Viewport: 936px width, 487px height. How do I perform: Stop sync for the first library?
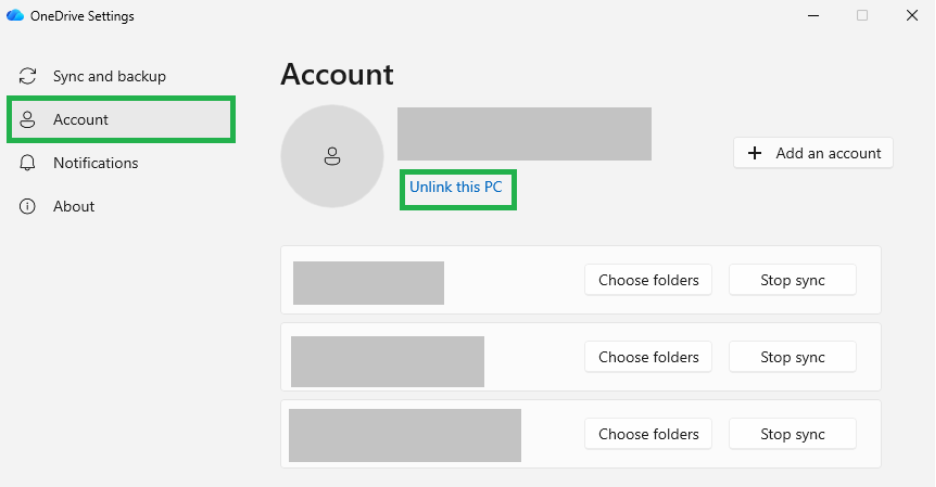[x=792, y=280]
